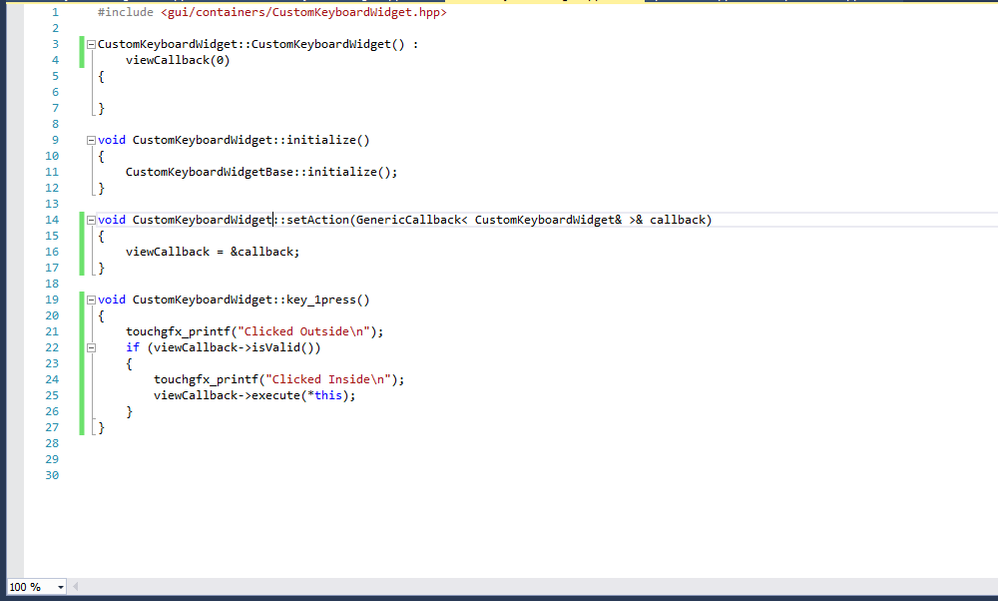Click CustomKeyboardWidget::key_1press() function name

click(251, 300)
